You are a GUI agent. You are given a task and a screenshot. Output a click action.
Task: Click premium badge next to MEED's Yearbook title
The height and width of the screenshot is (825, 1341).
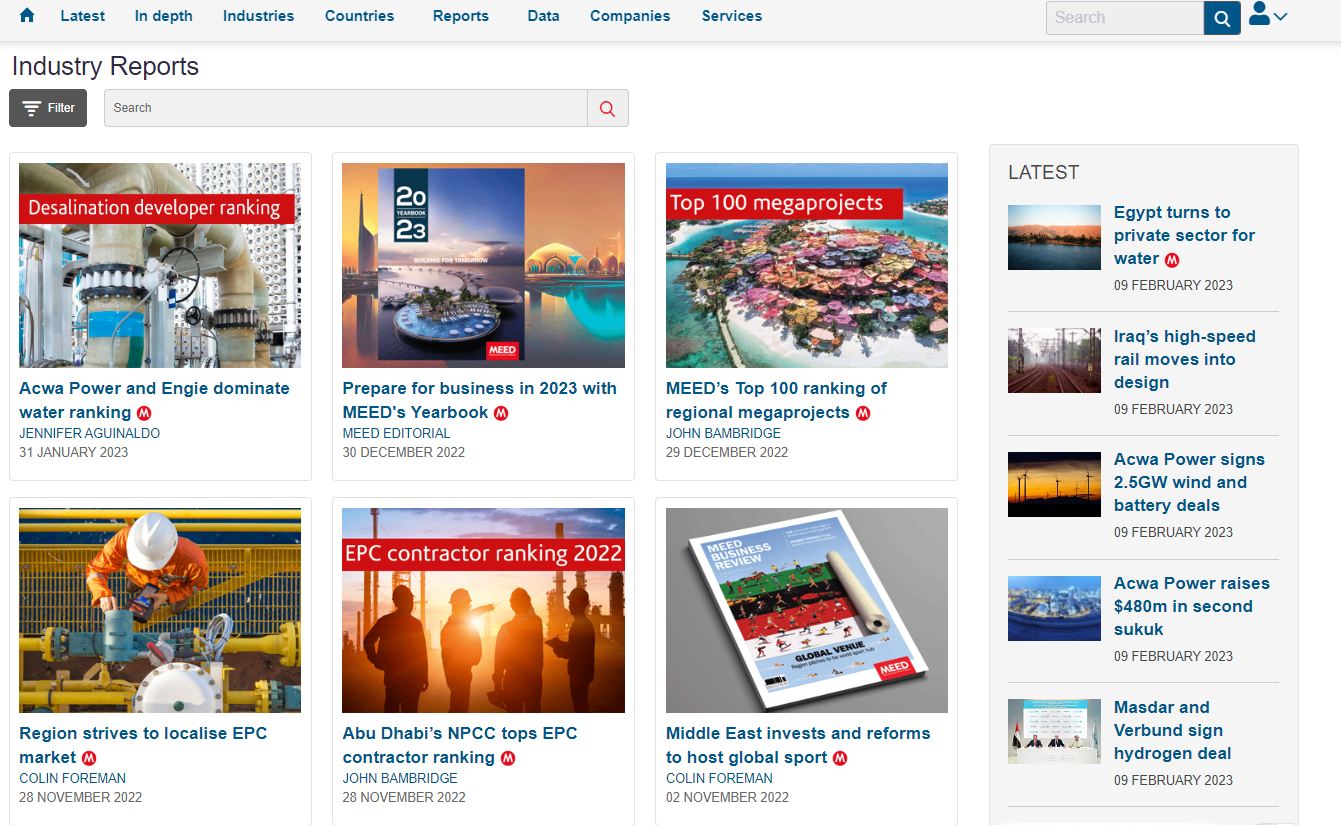tap(501, 413)
